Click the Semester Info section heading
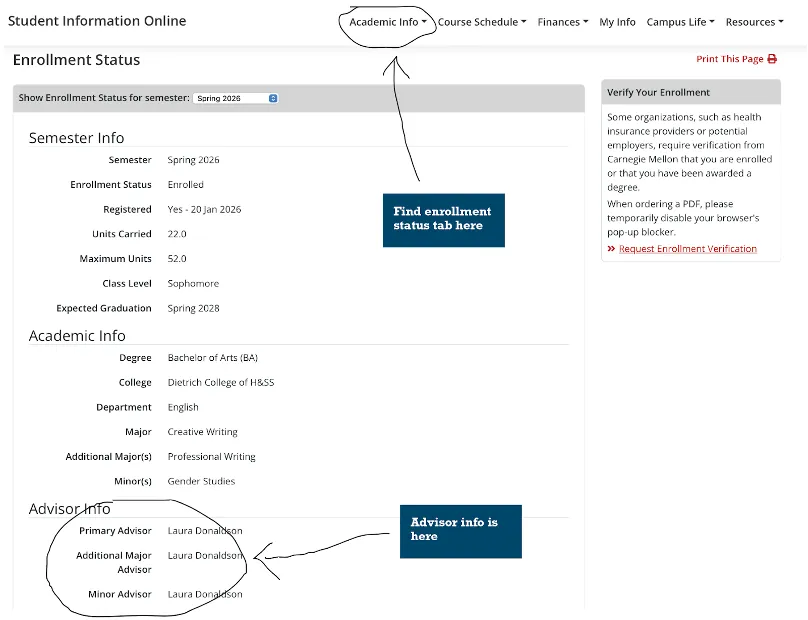The height and width of the screenshot is (620, 808). 76,138
